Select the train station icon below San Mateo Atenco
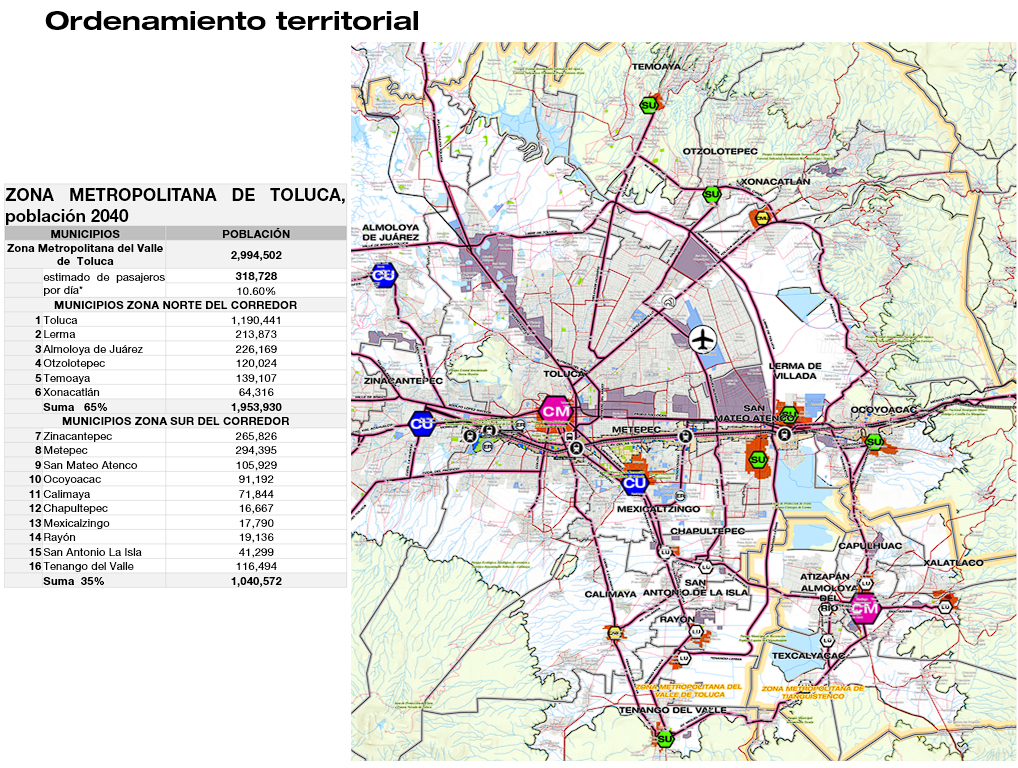This screenshot has width=1018, height=768. click(784, 436)
